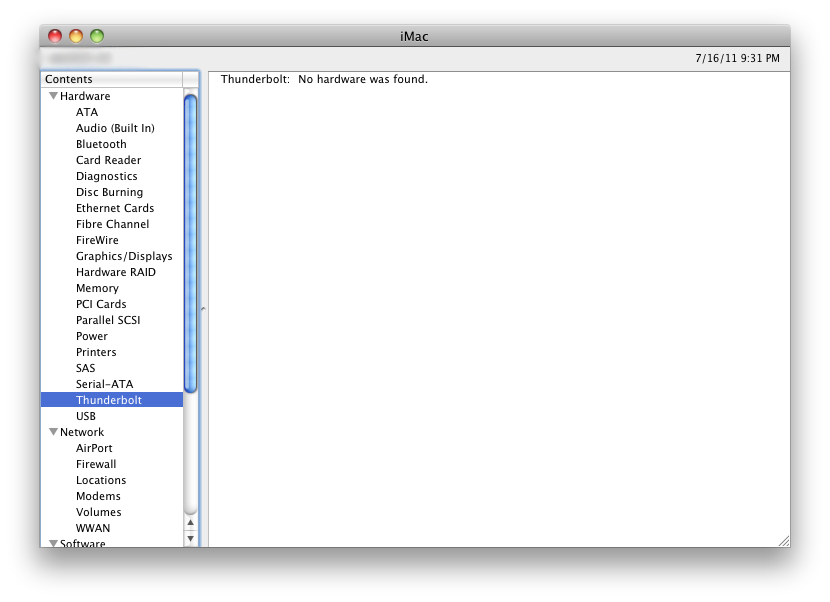View FireWire hardware details
Image resolution: width=830 pixels, height=602 pixels.
tap(97, 240)
